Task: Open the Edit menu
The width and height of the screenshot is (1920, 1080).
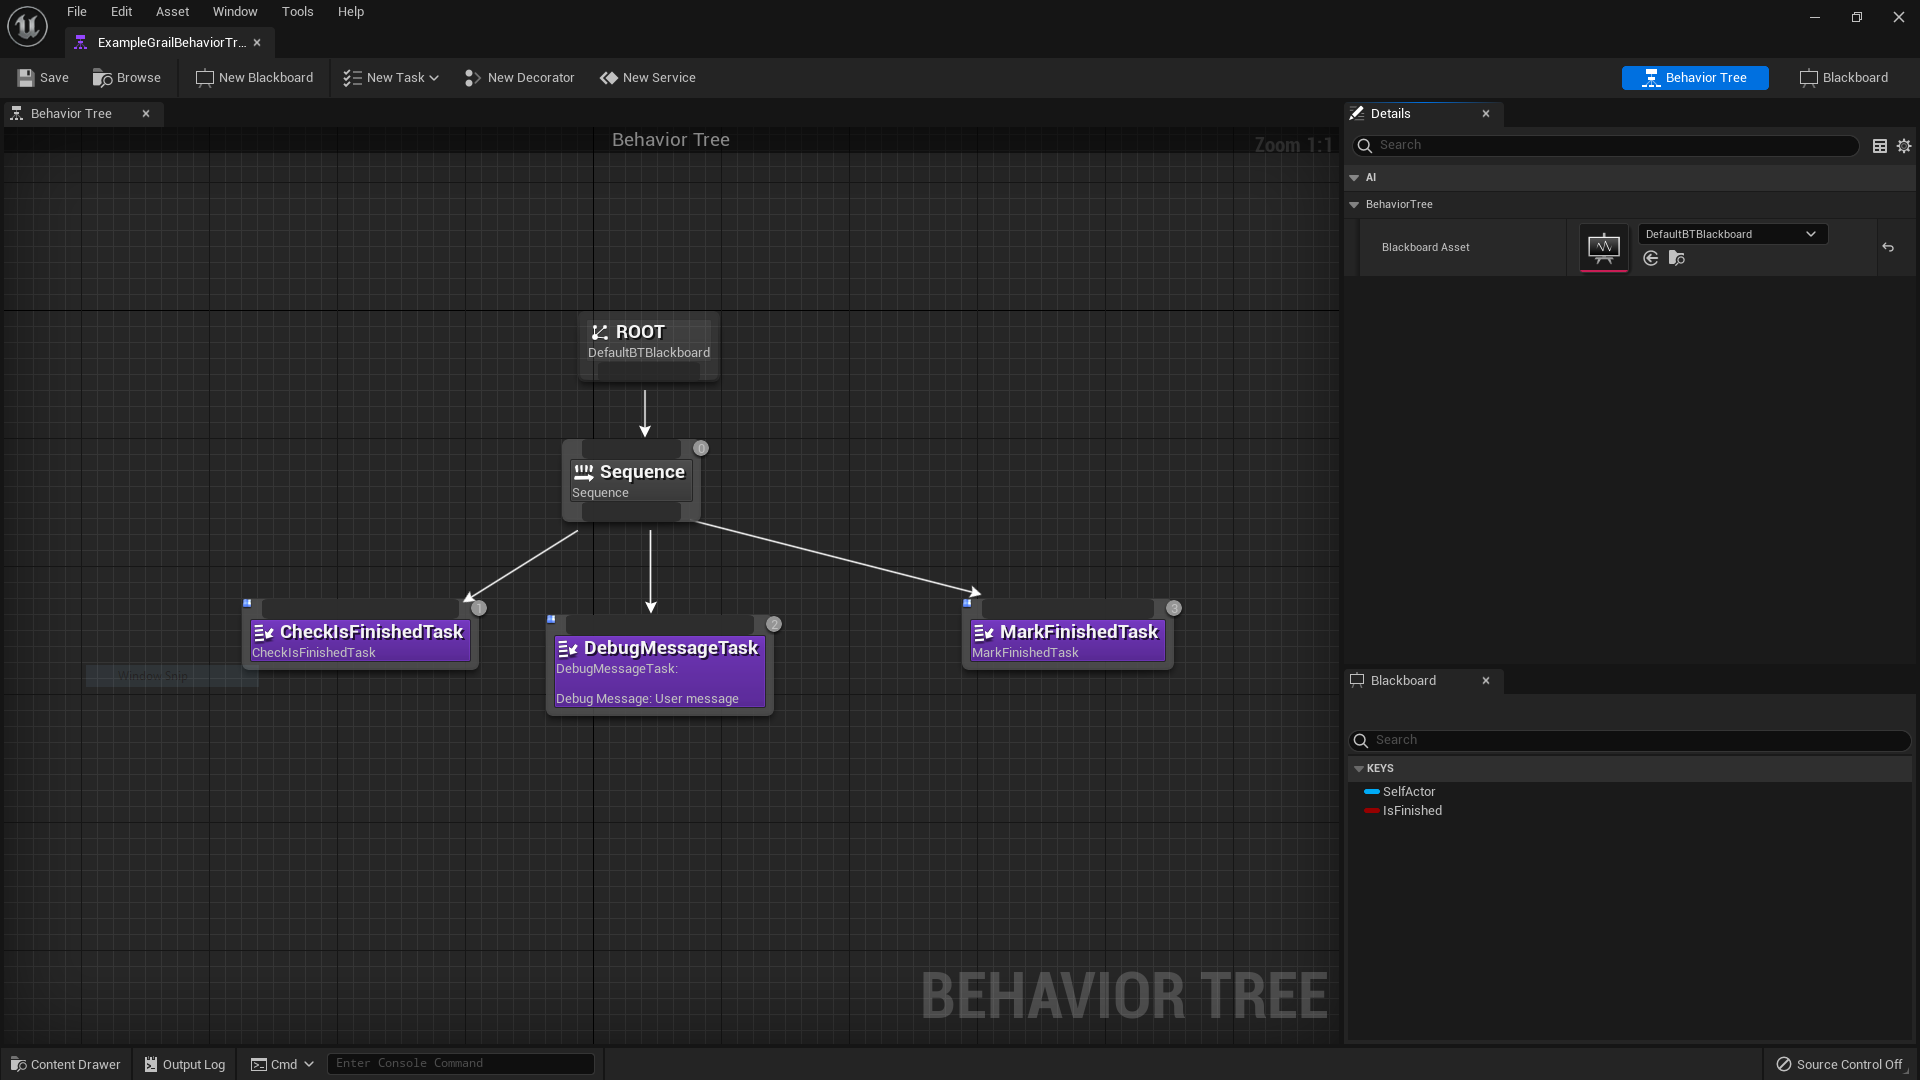Action: coord(121,12)
